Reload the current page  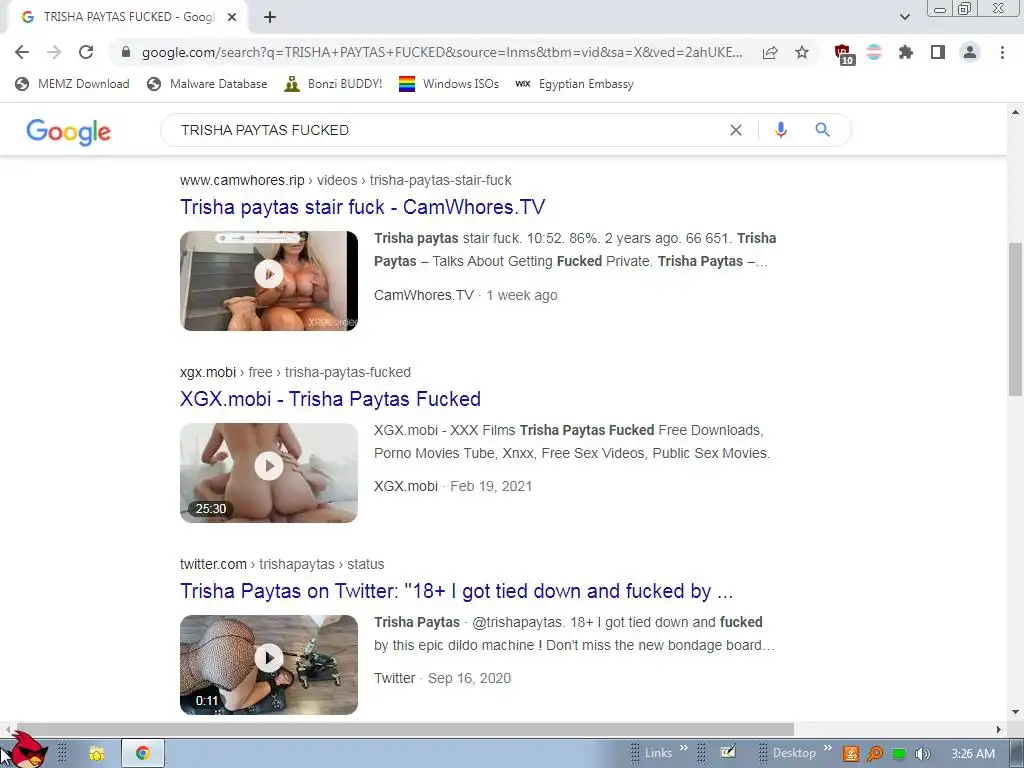tap(86, 52)
